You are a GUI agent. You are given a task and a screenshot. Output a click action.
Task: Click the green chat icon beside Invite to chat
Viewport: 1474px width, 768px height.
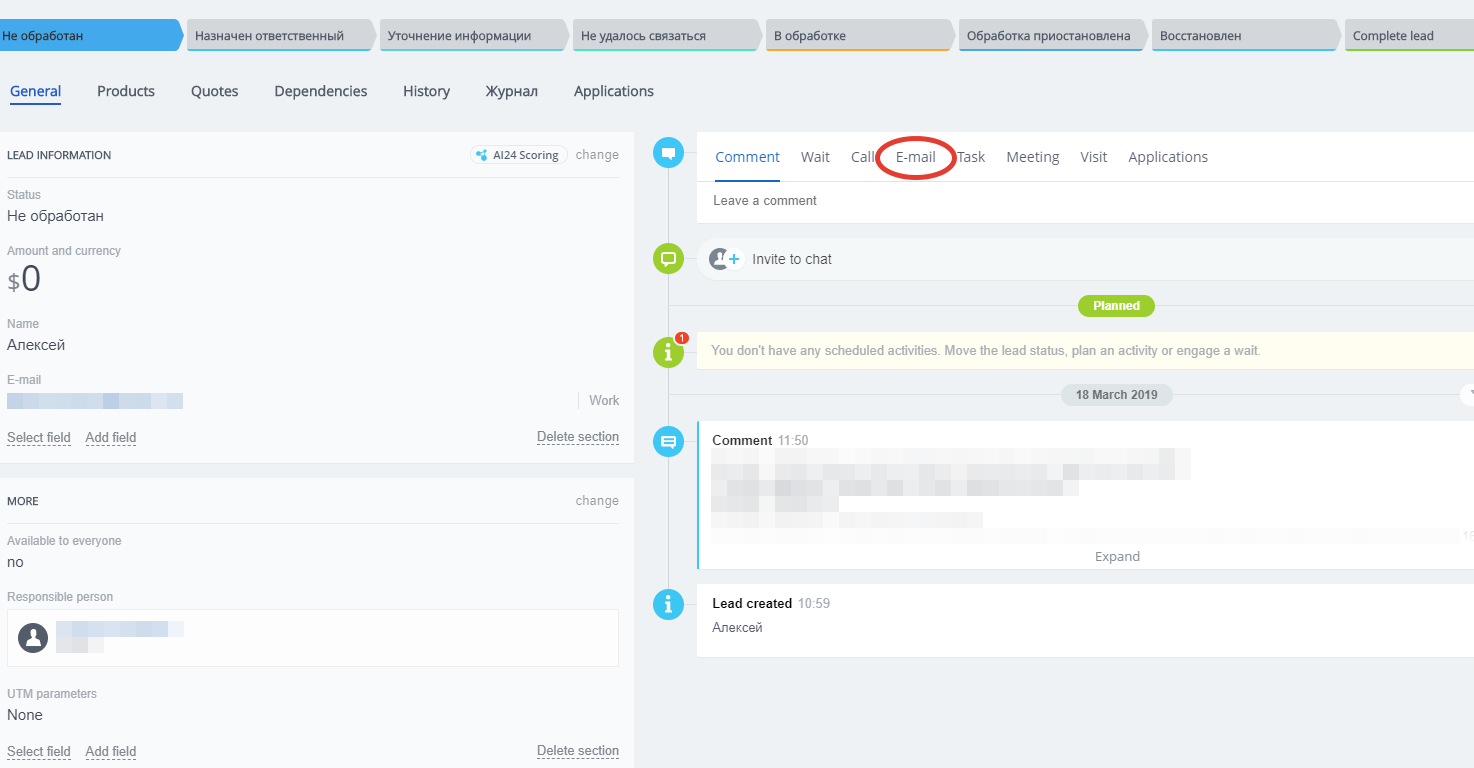pos(668,258)
